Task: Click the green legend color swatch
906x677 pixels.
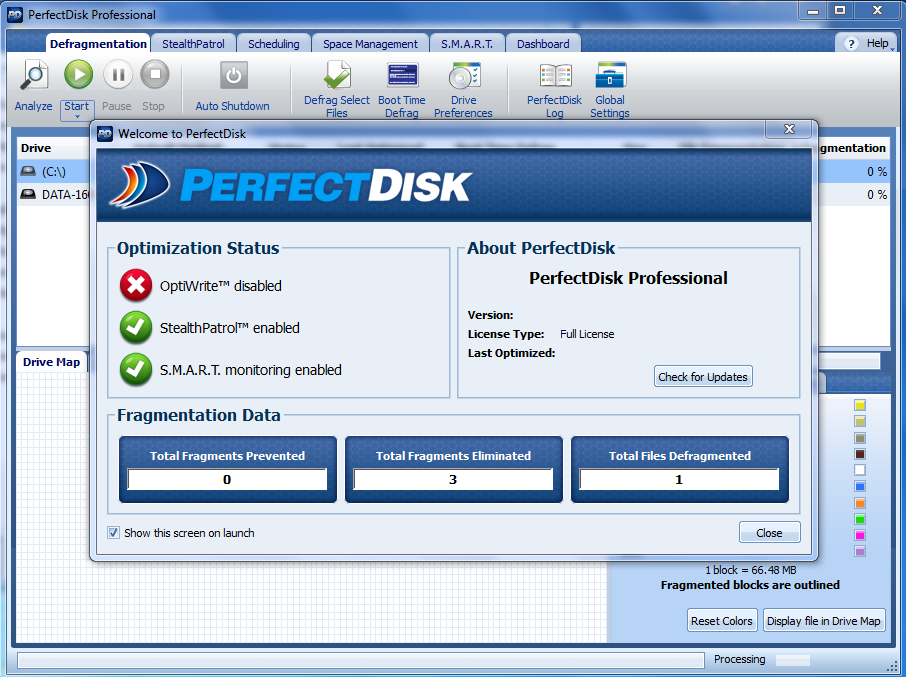Action: pyautogui.click(x=860, y=519)
